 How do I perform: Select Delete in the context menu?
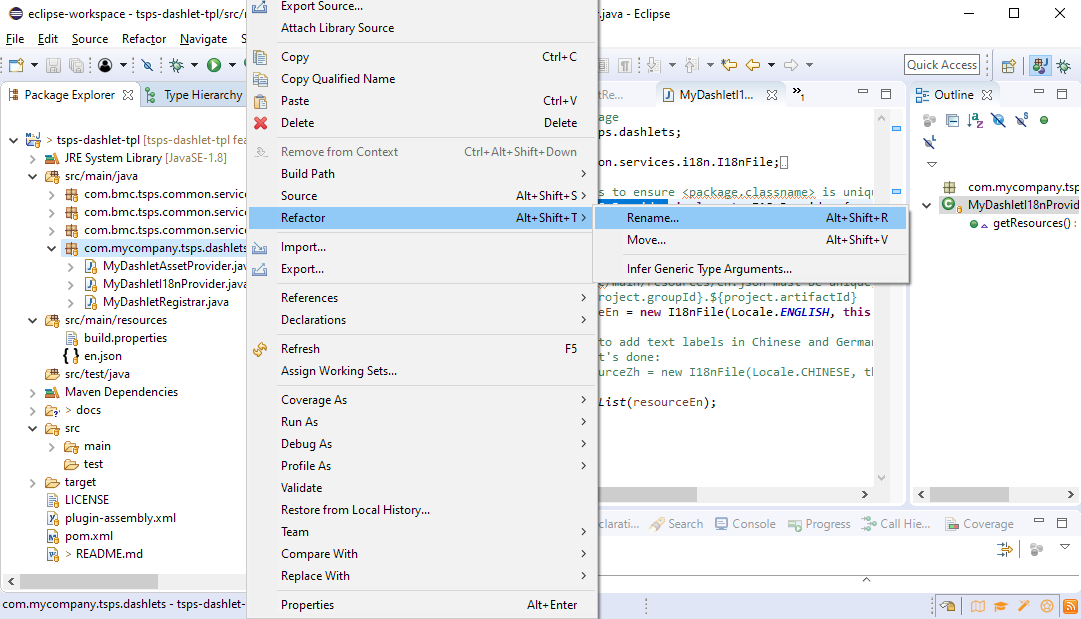click(x=422, y=123)
